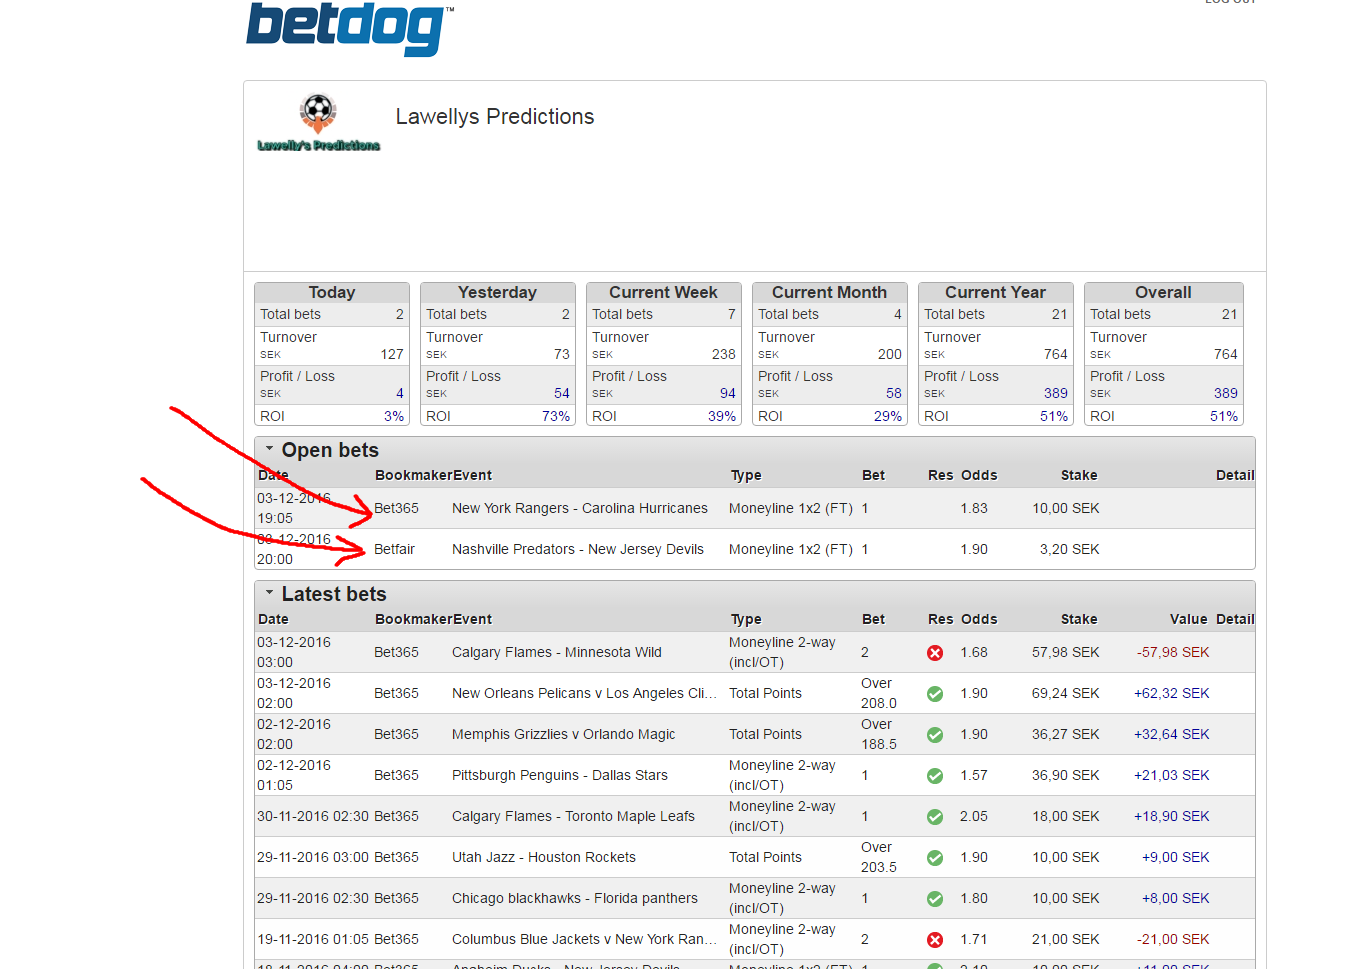The width and height of the screenshot is (1359, 969).
Task: Click the 2.05 odds for Calgary Flames - Toronto
Action: pos(974,816)
